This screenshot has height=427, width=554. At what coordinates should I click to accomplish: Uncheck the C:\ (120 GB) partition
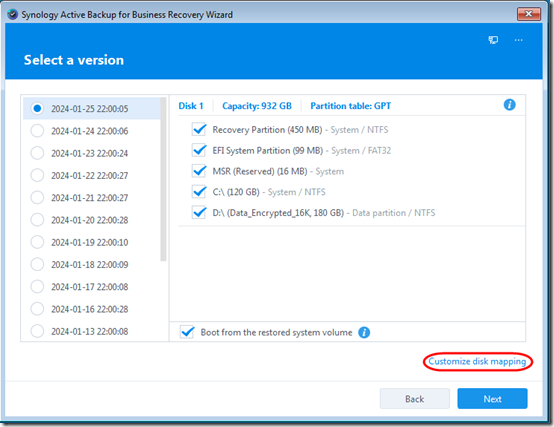pos(199,192)
